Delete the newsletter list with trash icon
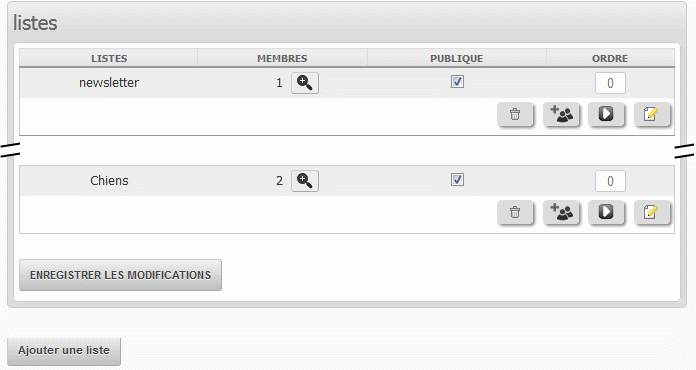696x370 pixels. (515, 114)
